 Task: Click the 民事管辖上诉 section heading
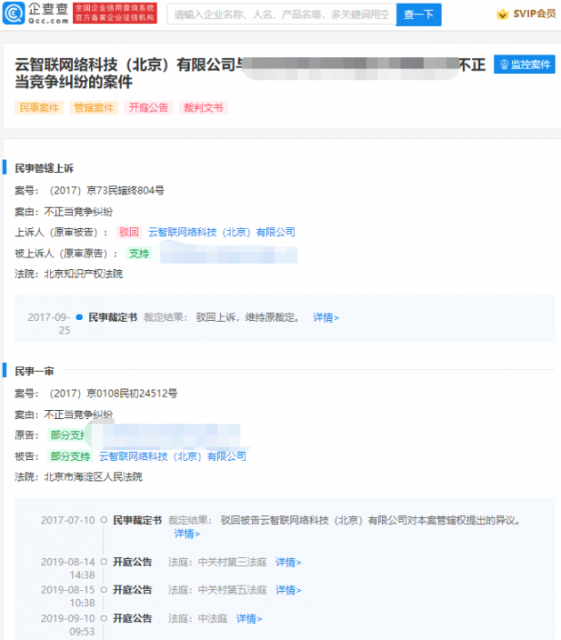pyautogui.click(x=44, y=168)
